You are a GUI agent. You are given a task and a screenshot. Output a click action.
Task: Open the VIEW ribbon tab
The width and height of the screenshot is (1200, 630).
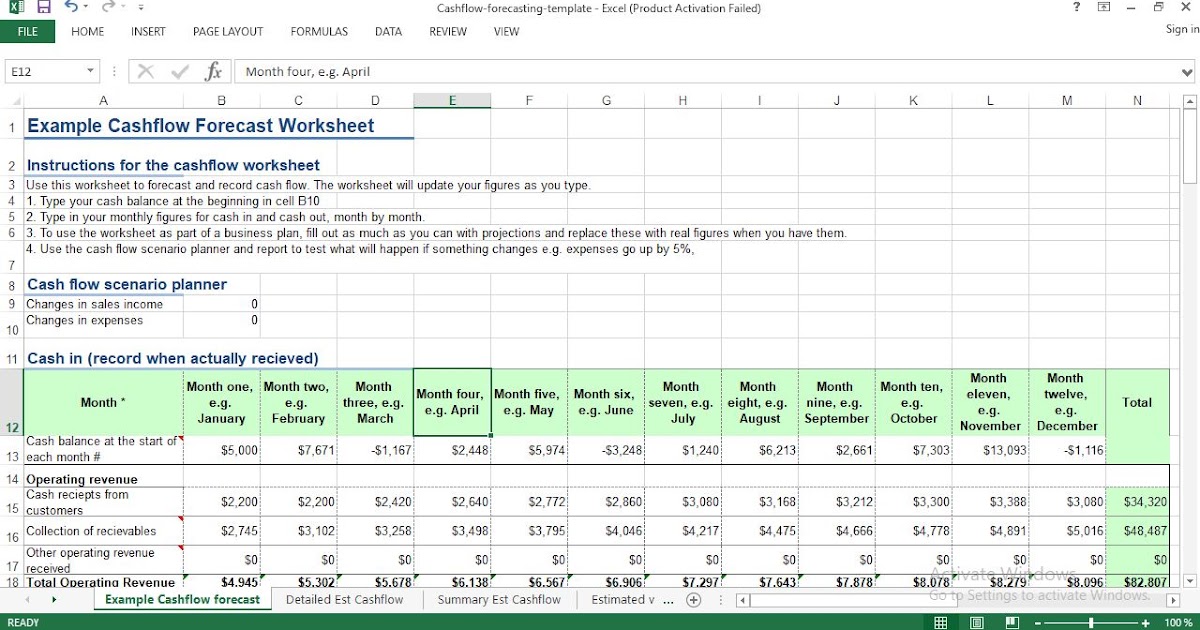coord(506,32)
